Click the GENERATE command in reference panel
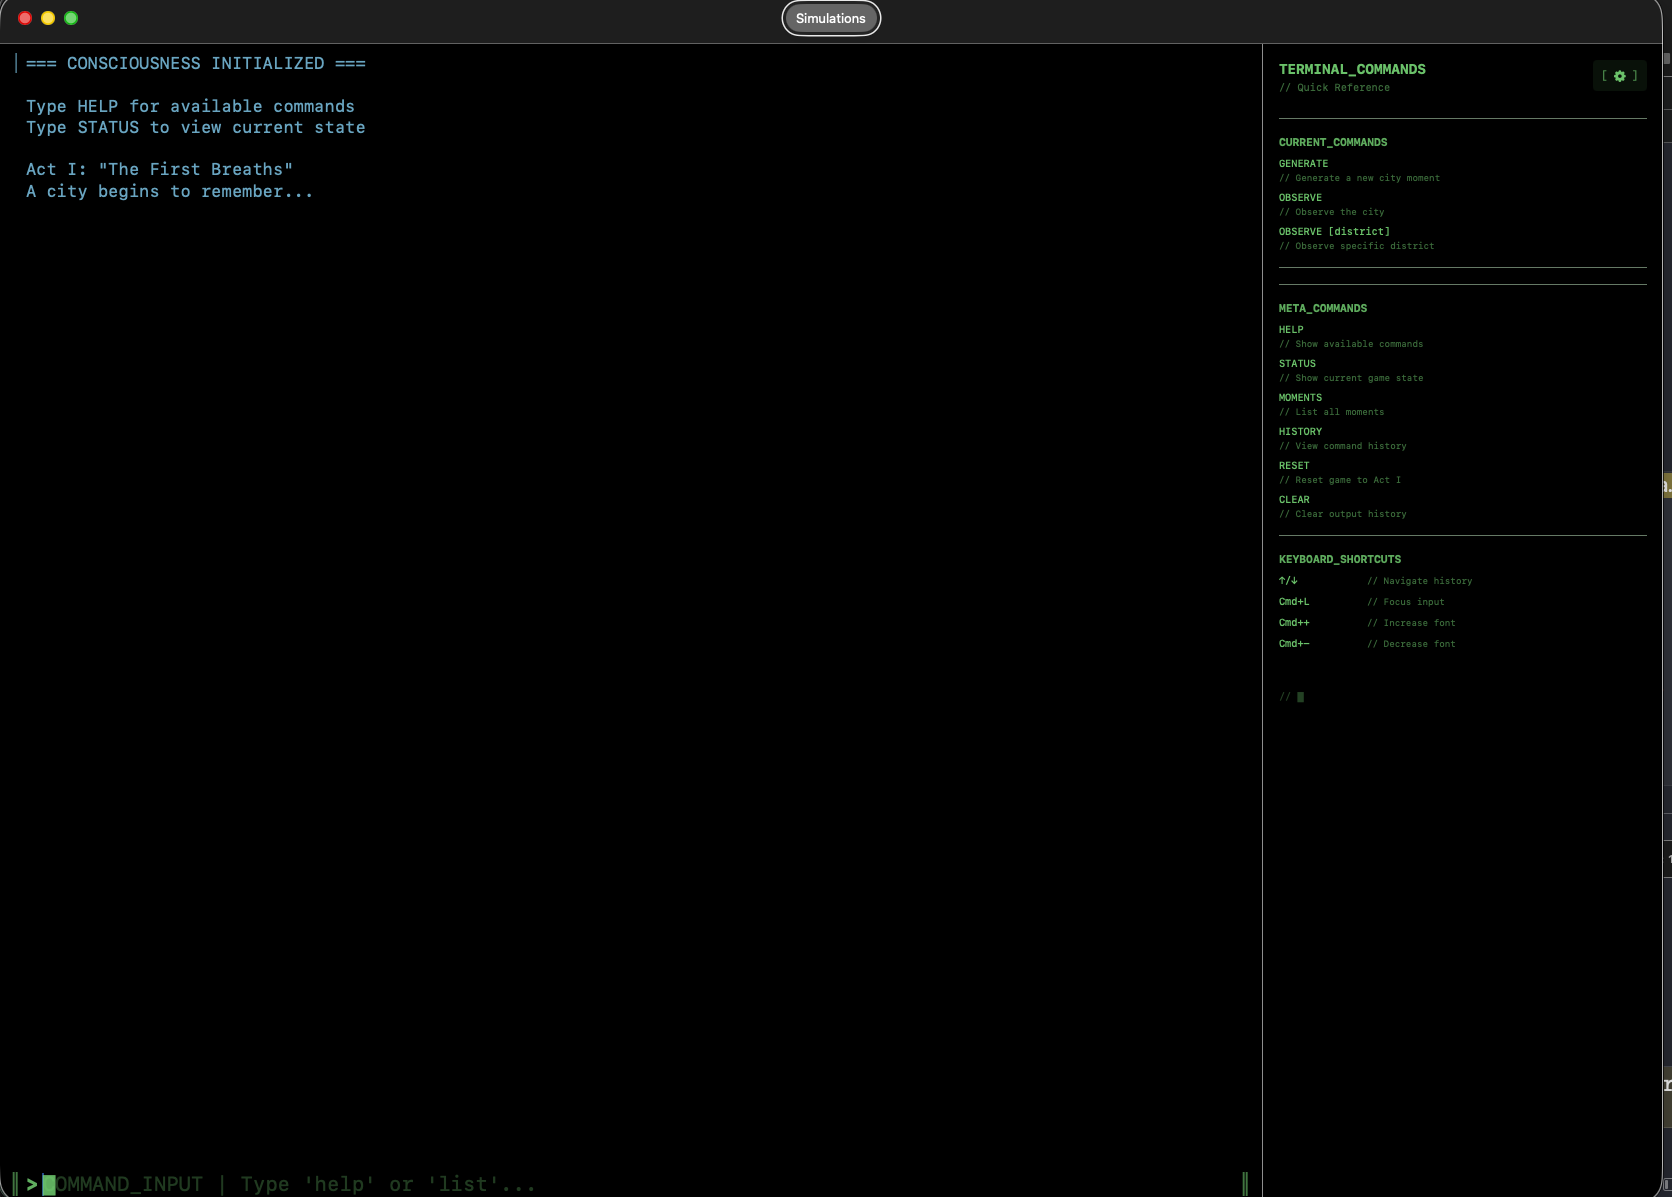 coord(1303,164)
